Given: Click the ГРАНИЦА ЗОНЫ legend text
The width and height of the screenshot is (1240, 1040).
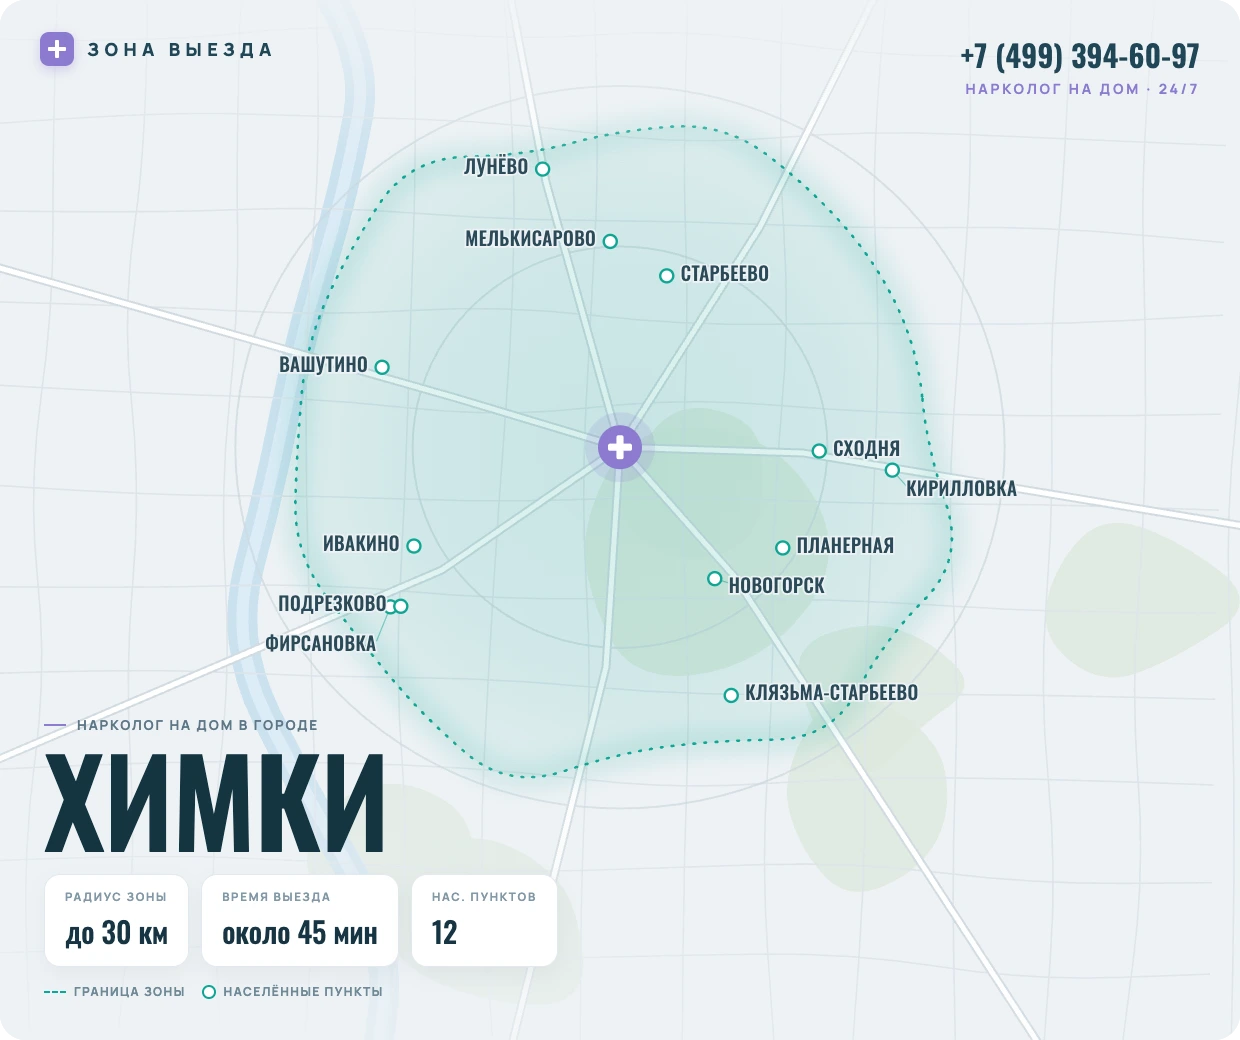Looking at the screenshot, I should coord(129,992).
